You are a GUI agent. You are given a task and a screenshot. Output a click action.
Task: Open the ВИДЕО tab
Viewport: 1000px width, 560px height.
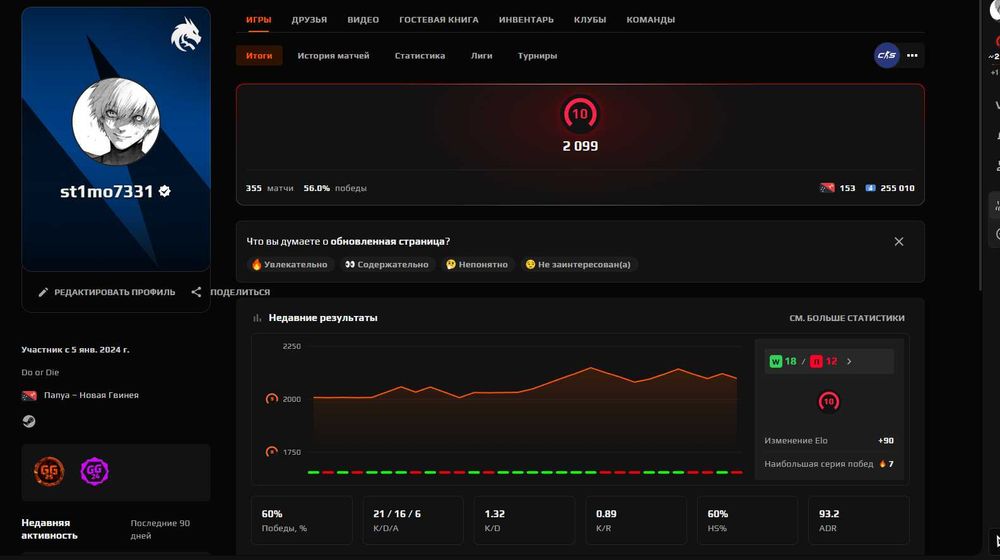[363, 20]
